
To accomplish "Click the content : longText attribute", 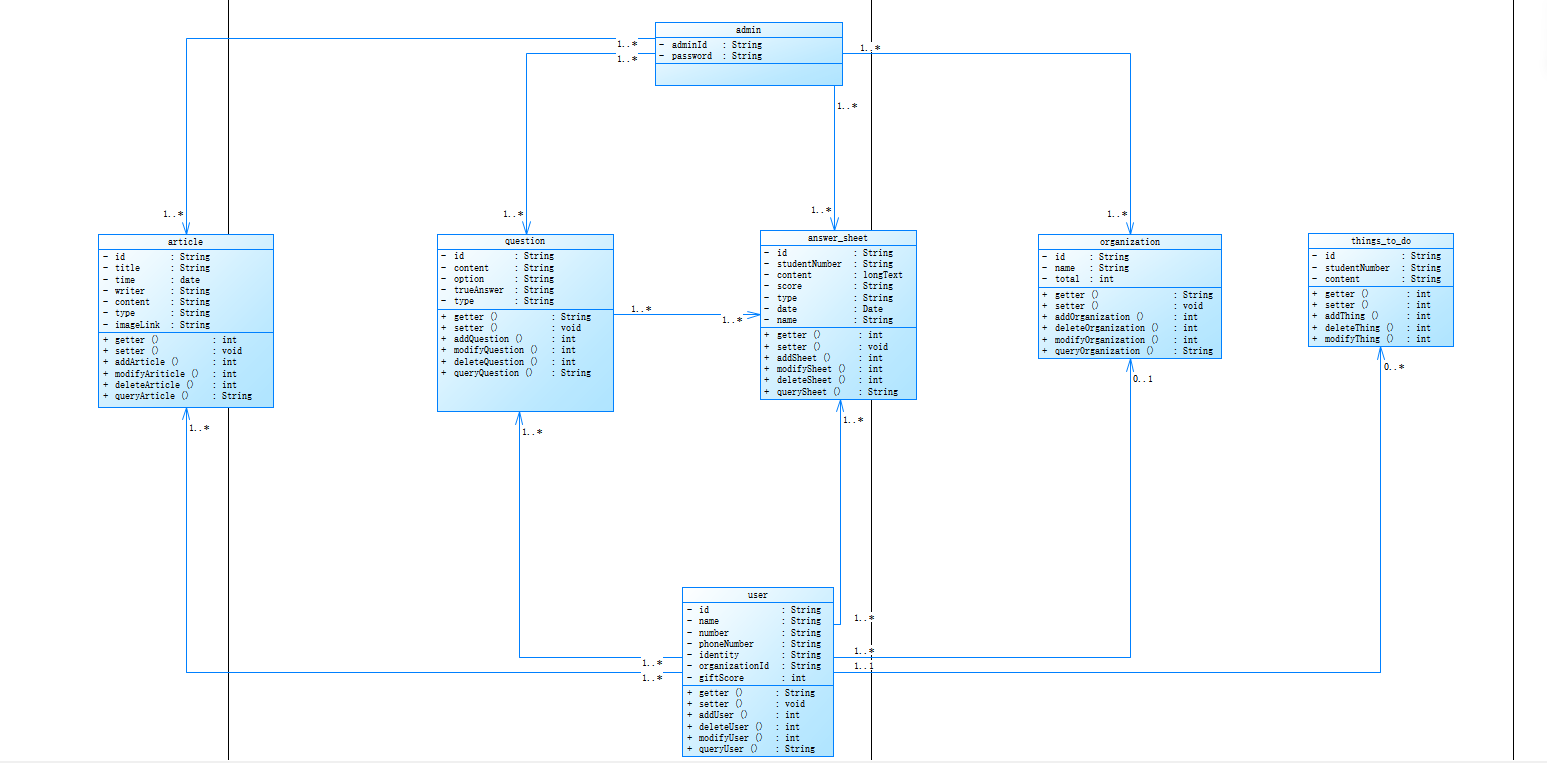I will pos(834,275).
